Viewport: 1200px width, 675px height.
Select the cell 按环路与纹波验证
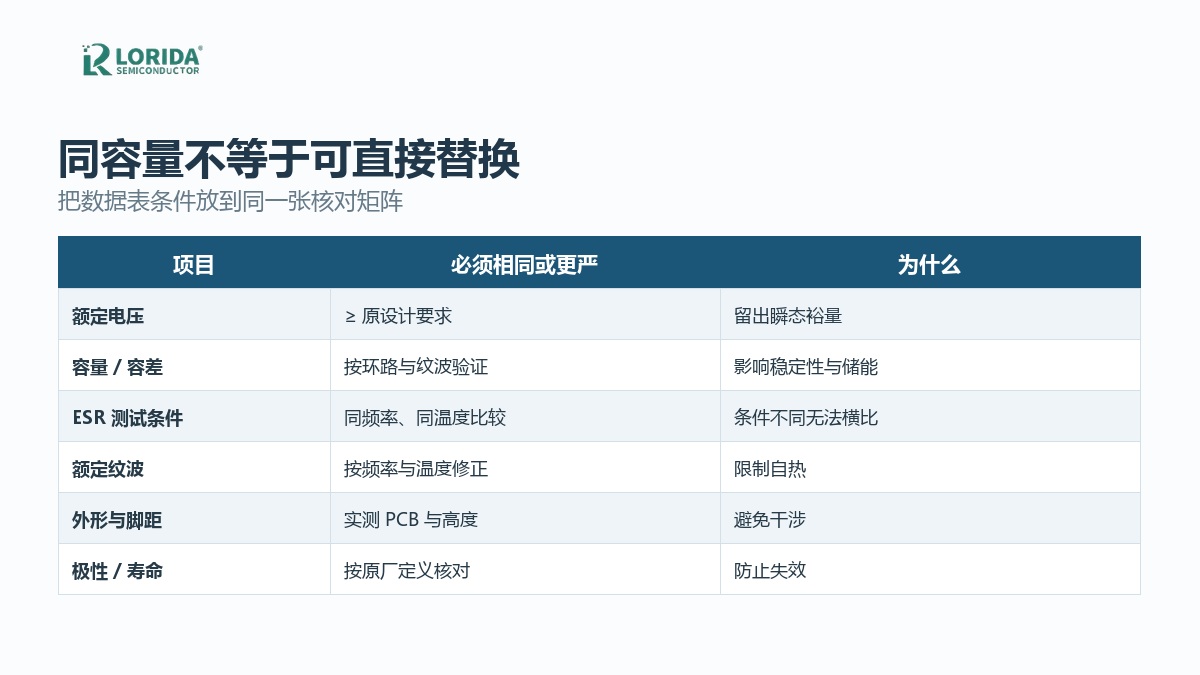(x=525, y=366)
